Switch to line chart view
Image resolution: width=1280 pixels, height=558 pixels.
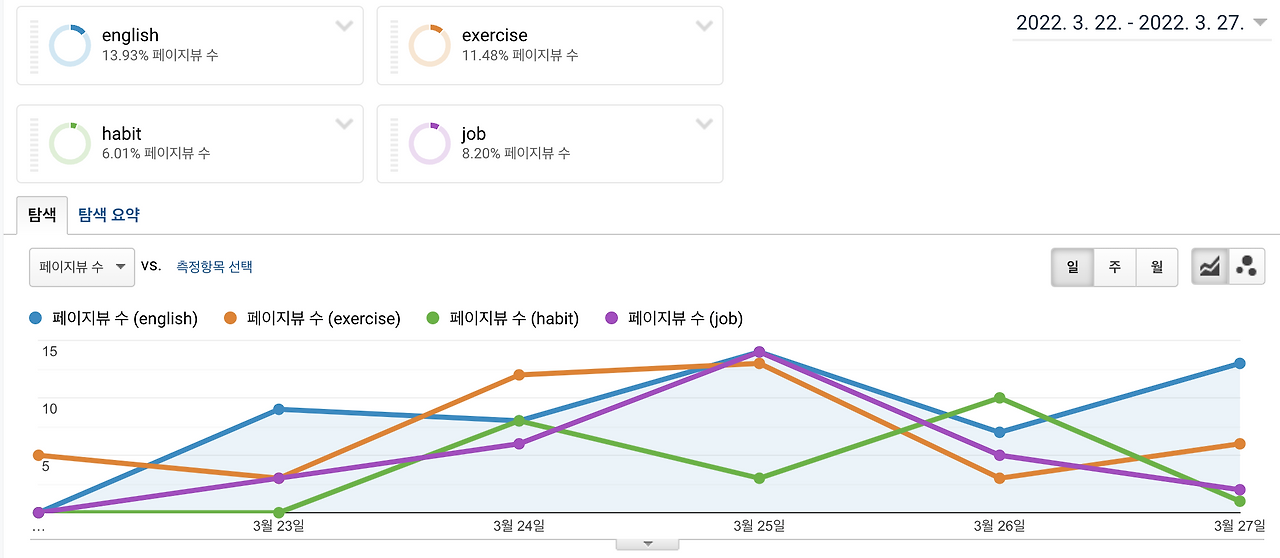(x=1211, y=267)
